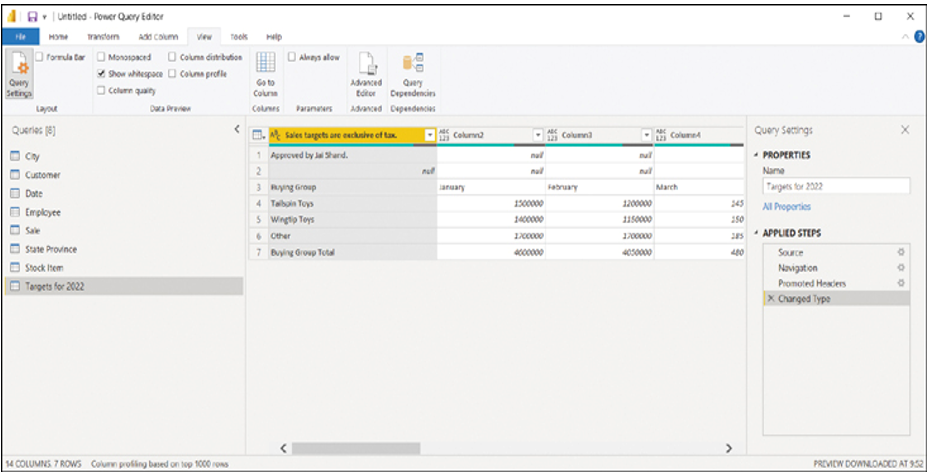This screenshot has width=931, height=475.
Task: Click City query table icon
Action: click(15, 156)
